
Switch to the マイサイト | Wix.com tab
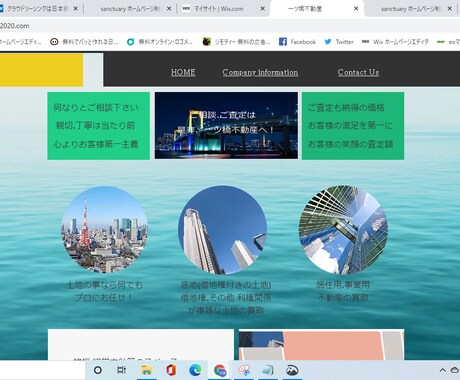pos(218,9)
